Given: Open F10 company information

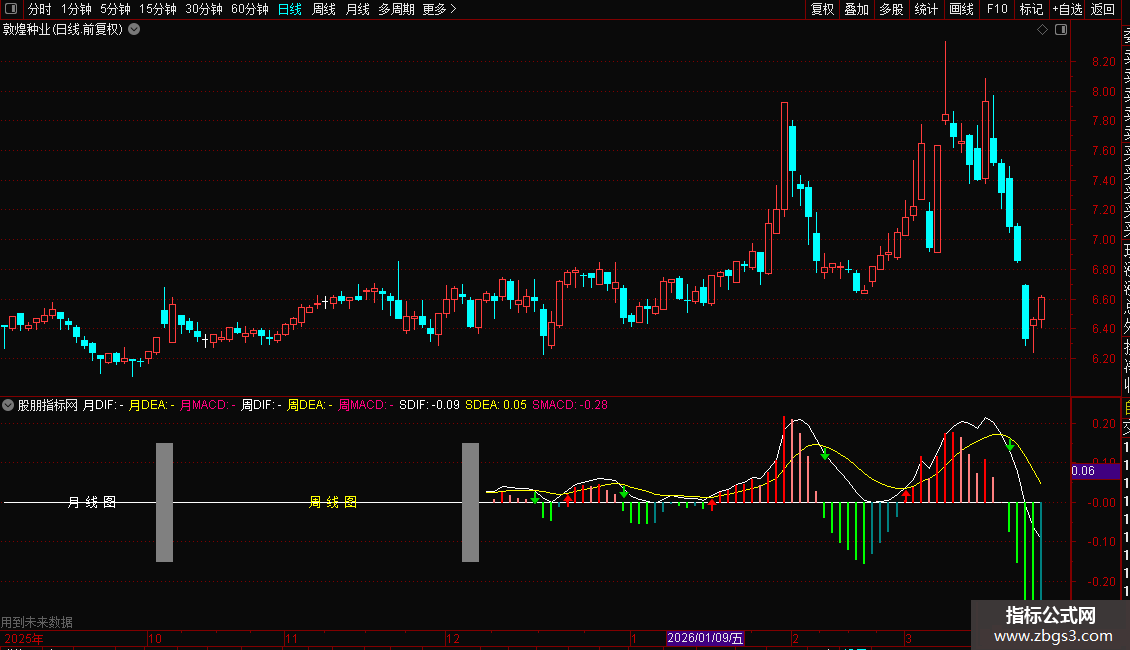Looking at the screenshot, I should coord(997,9).
